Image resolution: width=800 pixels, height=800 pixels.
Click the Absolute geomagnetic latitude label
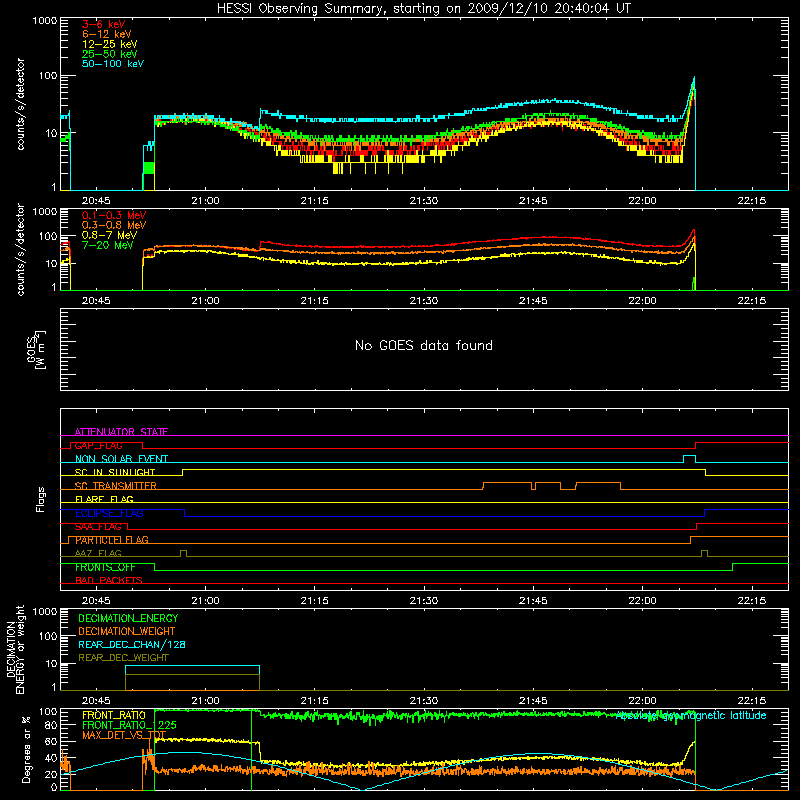click(x=691, y=716)
